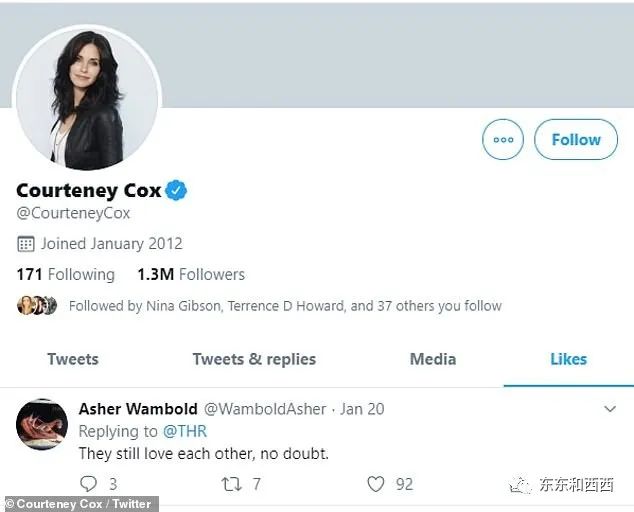The width and height of the screenshot is (634, 512).
Task: Open the Asher Wambold profile name
Action: (137, 409)
